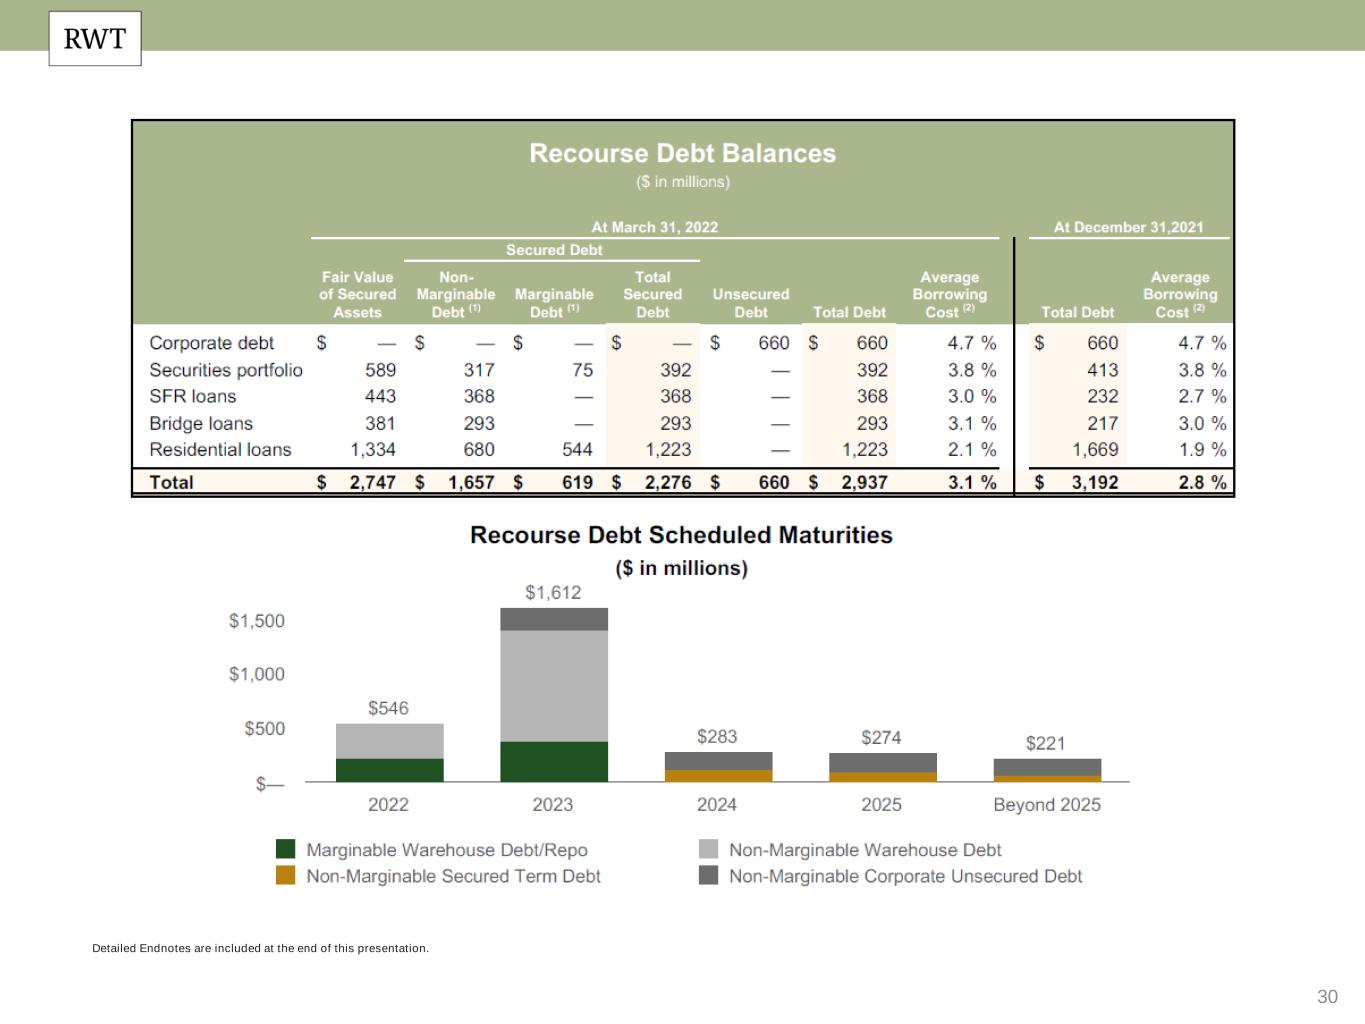This screenshot has height=1024, width=1365.
Task: Click the dark gray segment of 2024 bar
Action: point(718,760)
